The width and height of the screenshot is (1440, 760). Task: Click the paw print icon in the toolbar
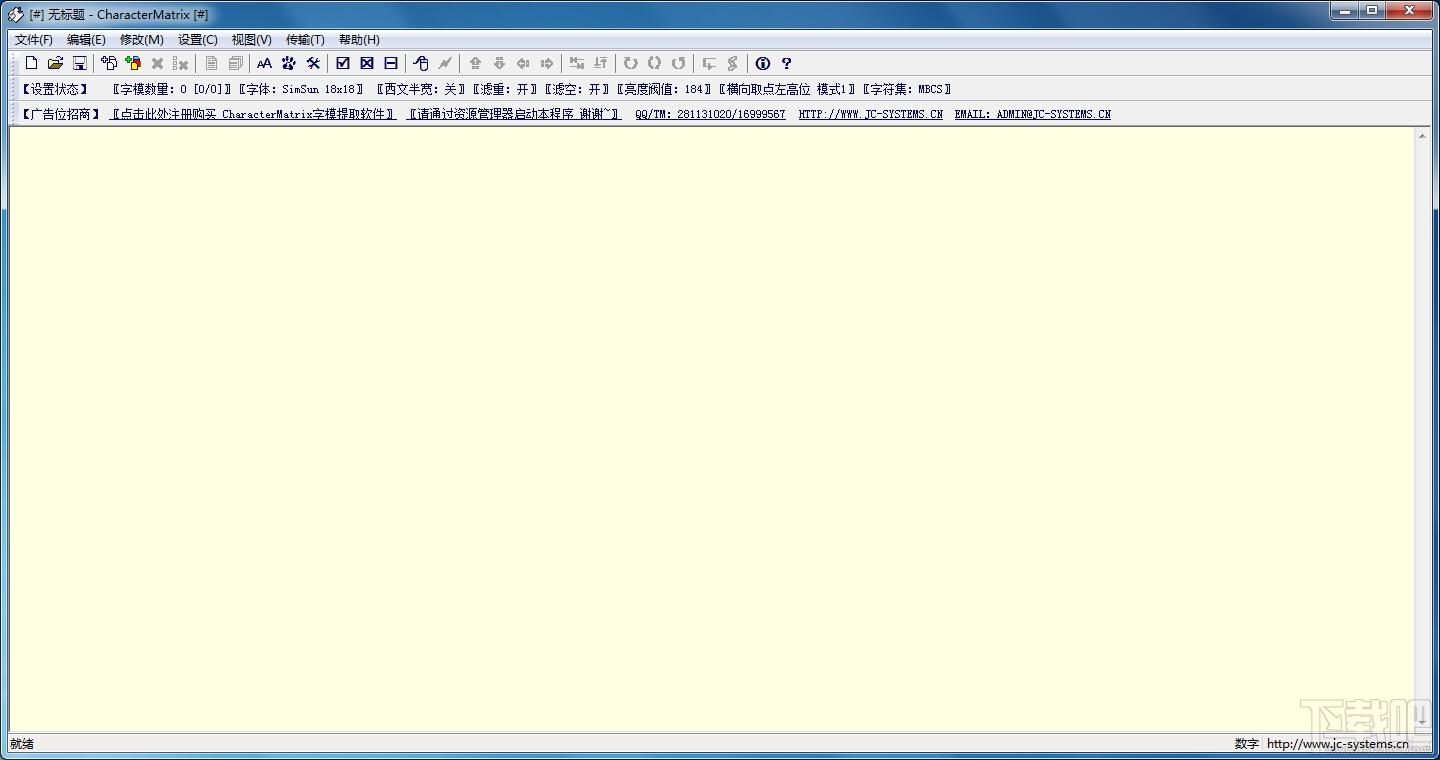pyautogui.click(x=289, y=63)
